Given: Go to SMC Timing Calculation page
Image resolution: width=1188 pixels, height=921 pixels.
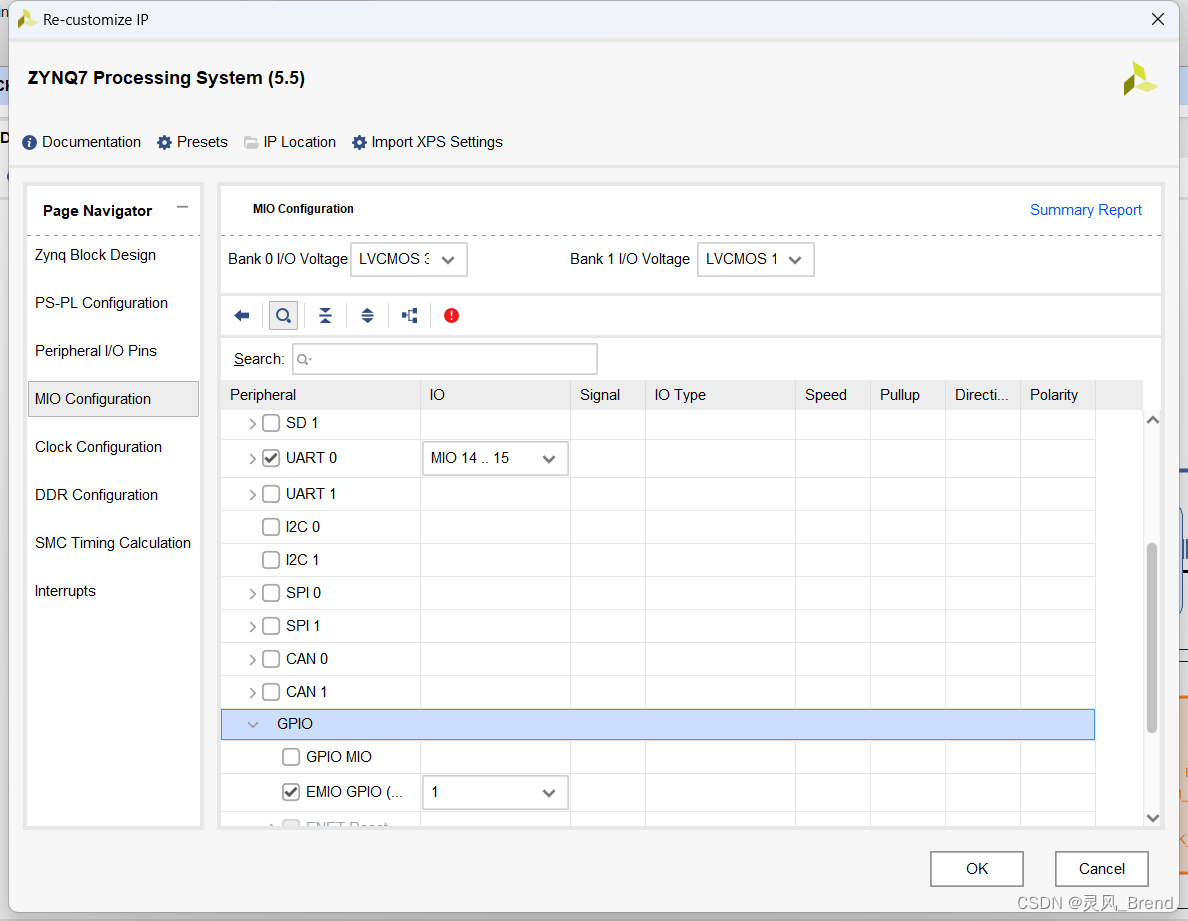Looking at the screenshot, I should [113, 543].
